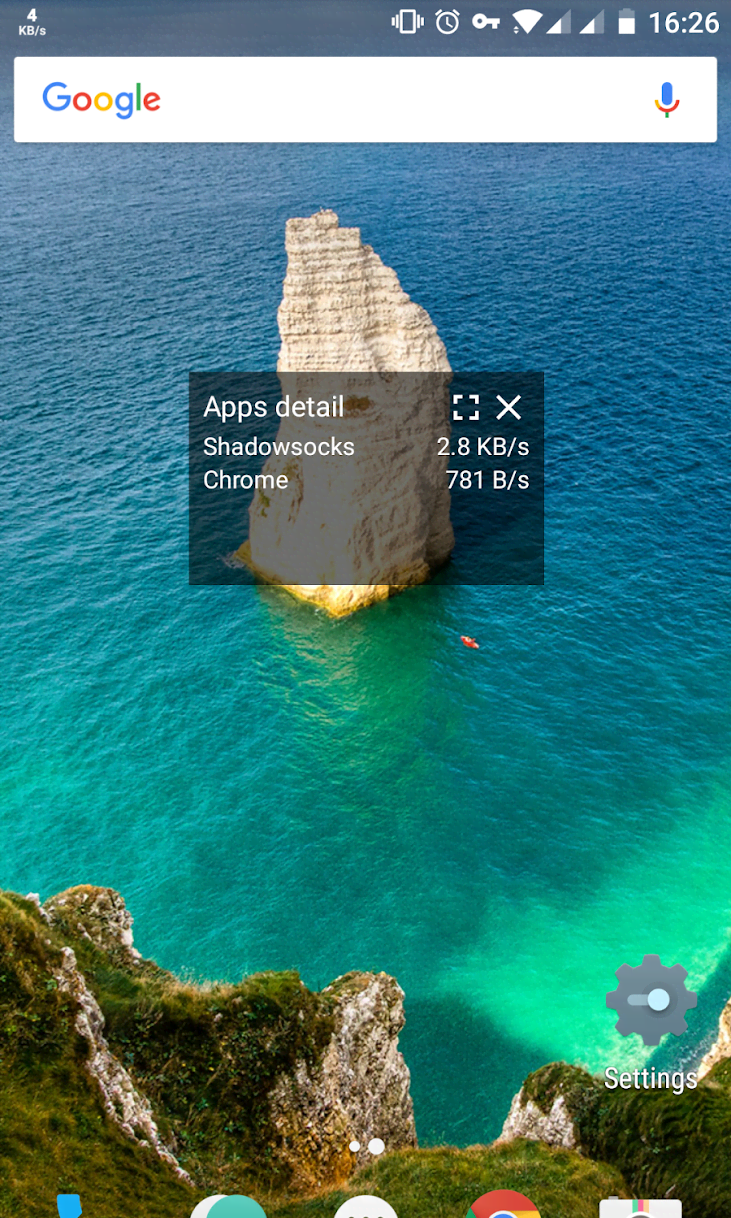Image resolution: width=731 pixels, height=1218 pixels.
Task: Close the Apps detail overlay
Action: (509, 407)
